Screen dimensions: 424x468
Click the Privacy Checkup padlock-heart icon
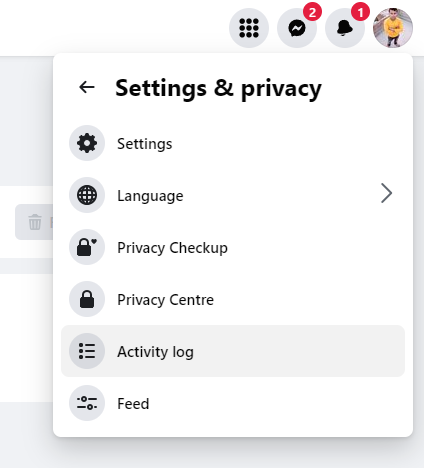tap(87, 247)
